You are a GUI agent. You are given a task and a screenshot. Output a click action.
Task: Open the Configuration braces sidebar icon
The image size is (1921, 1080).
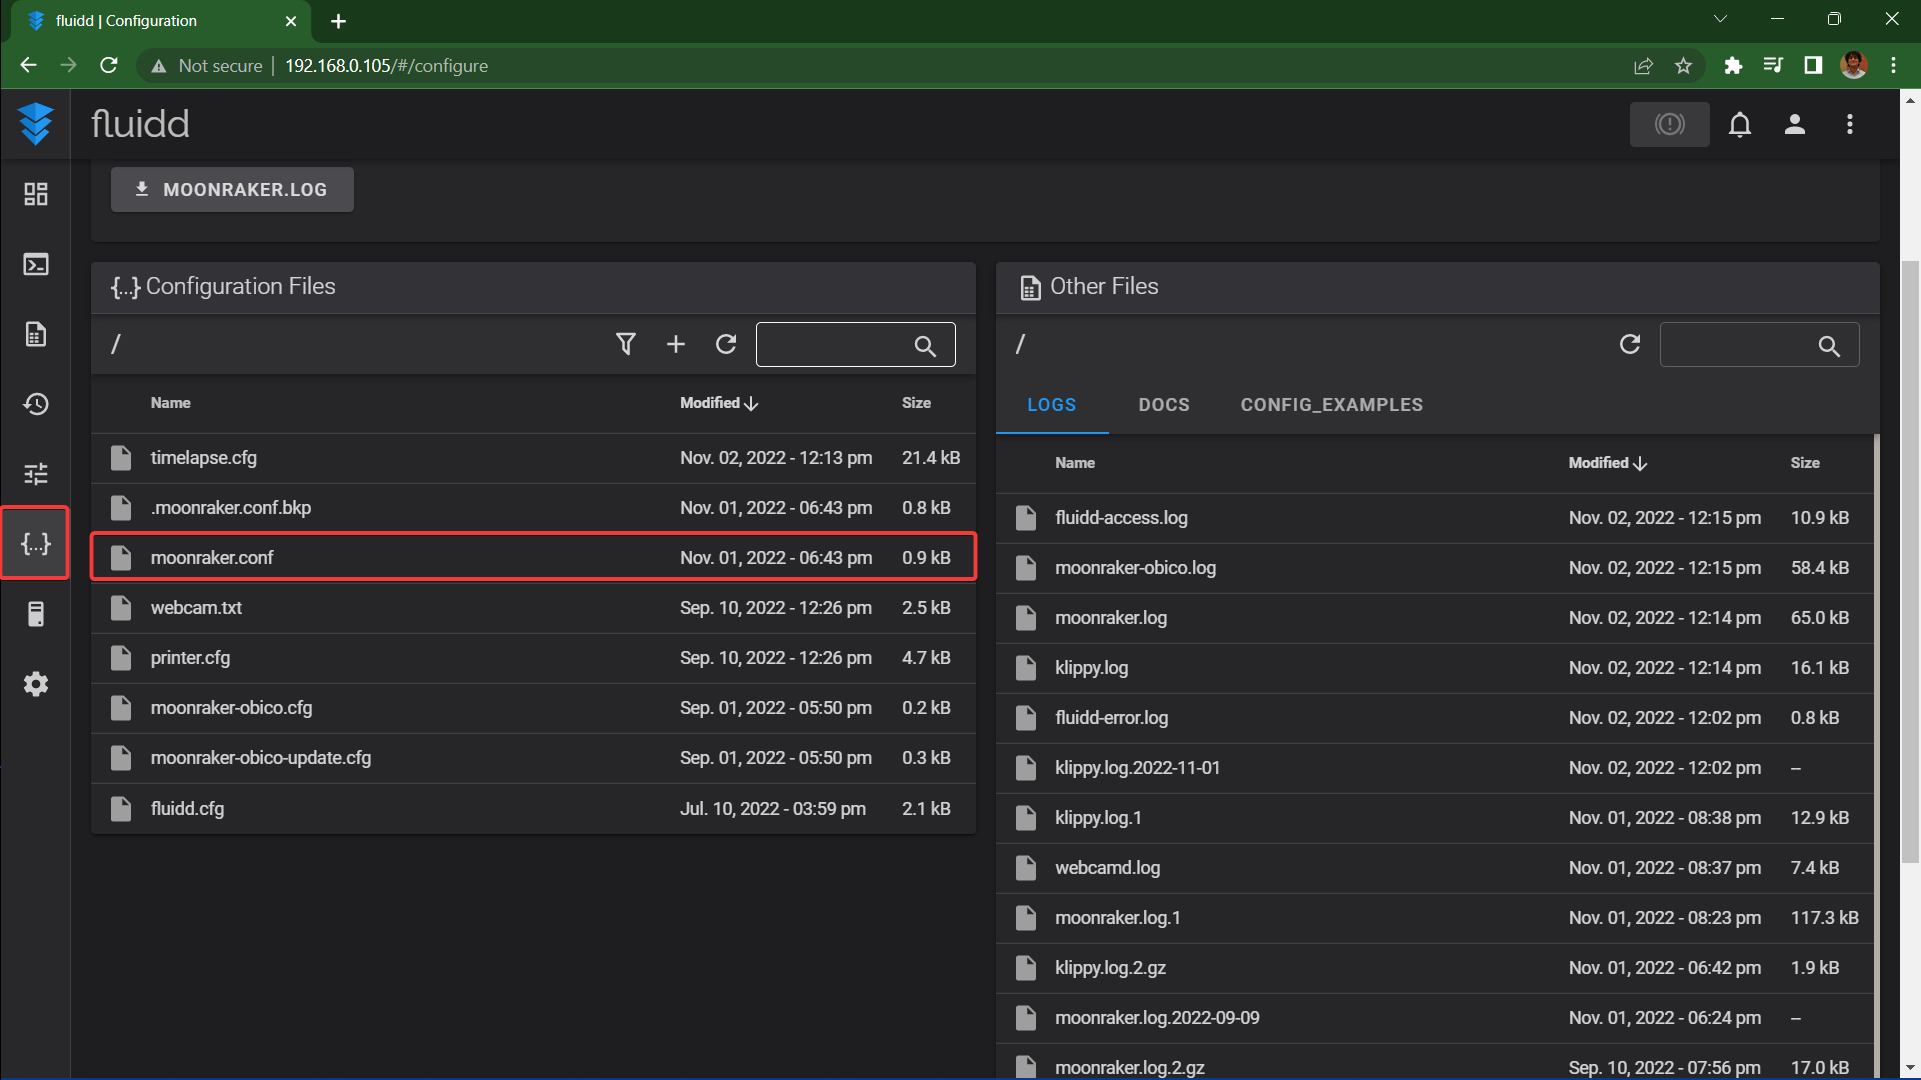36,543
